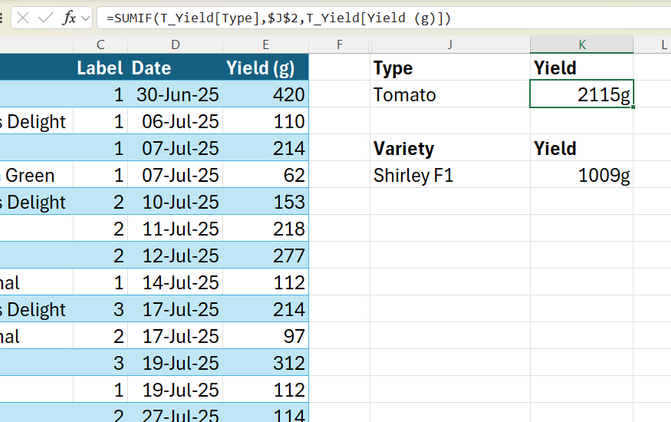
Task: Select column D header
Action: [x=175, y=45]
